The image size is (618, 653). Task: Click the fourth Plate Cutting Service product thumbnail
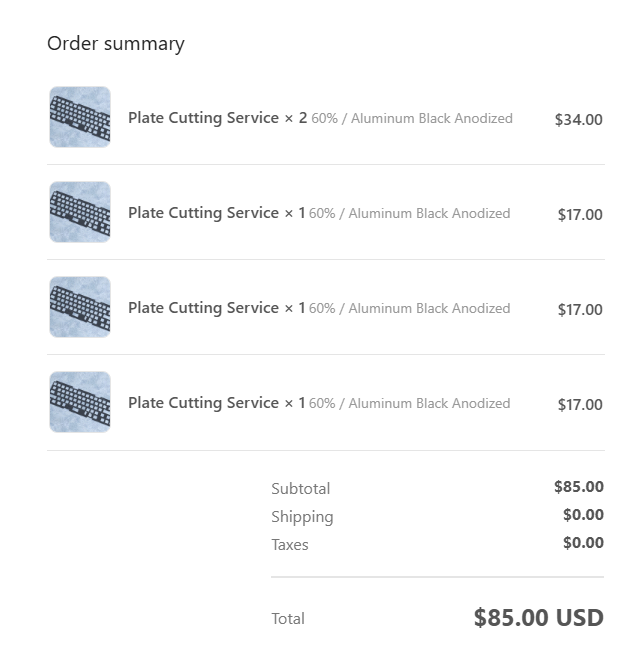[x=80, y=402]
